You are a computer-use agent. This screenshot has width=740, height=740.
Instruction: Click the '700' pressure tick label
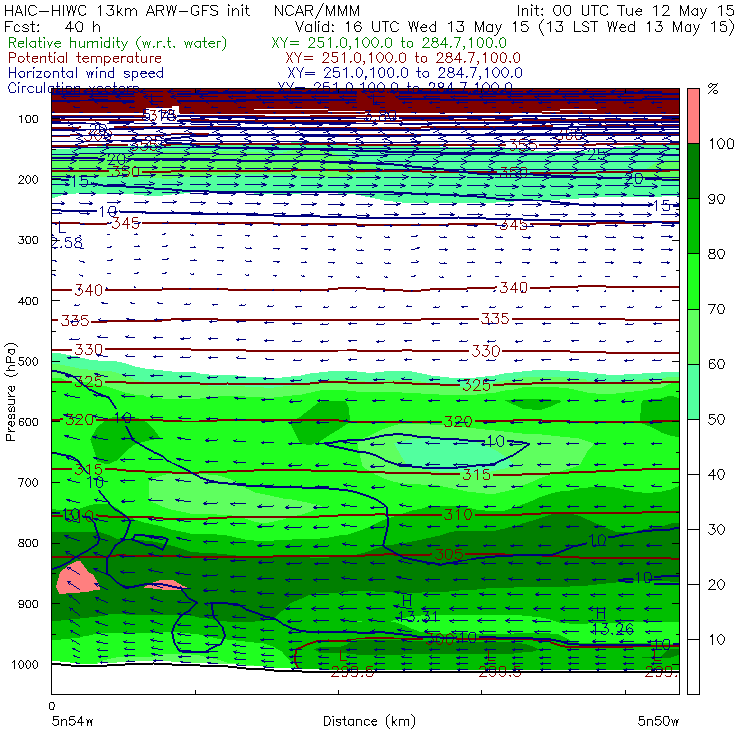coord(28,483)
